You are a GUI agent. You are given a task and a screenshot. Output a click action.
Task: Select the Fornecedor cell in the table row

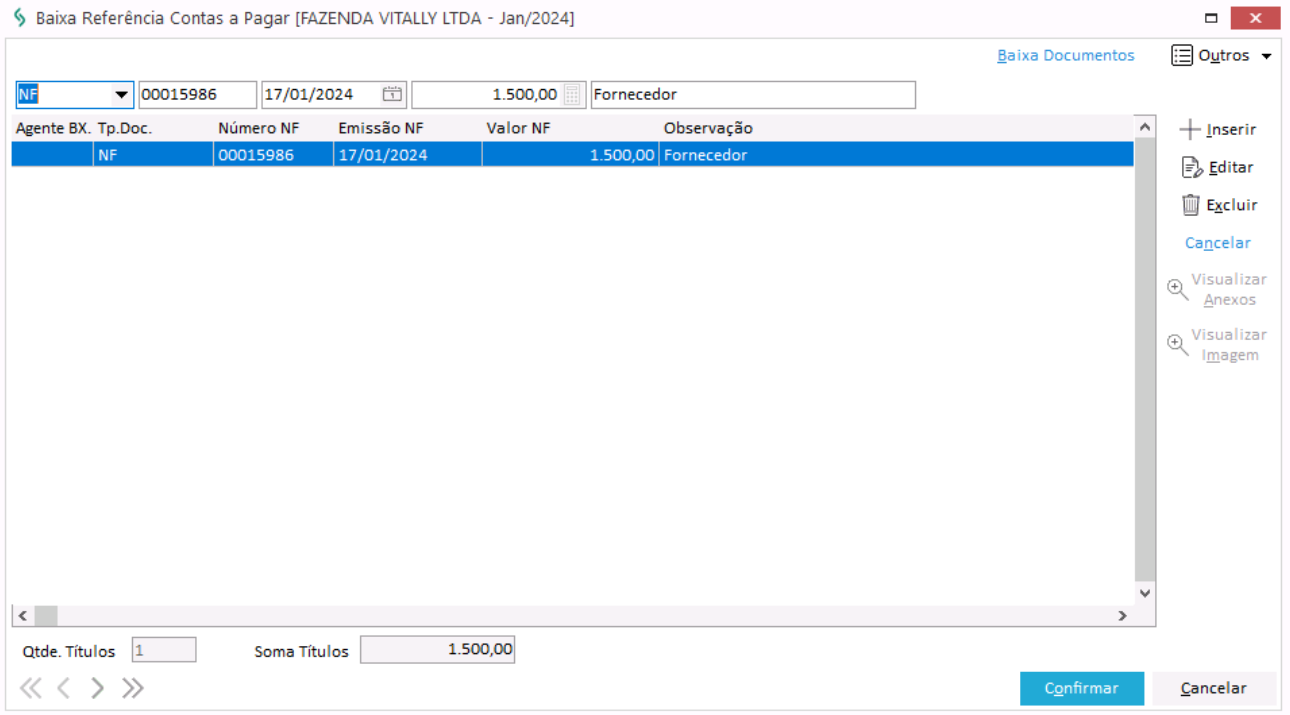pyautogui.click(x=896, y=155)
